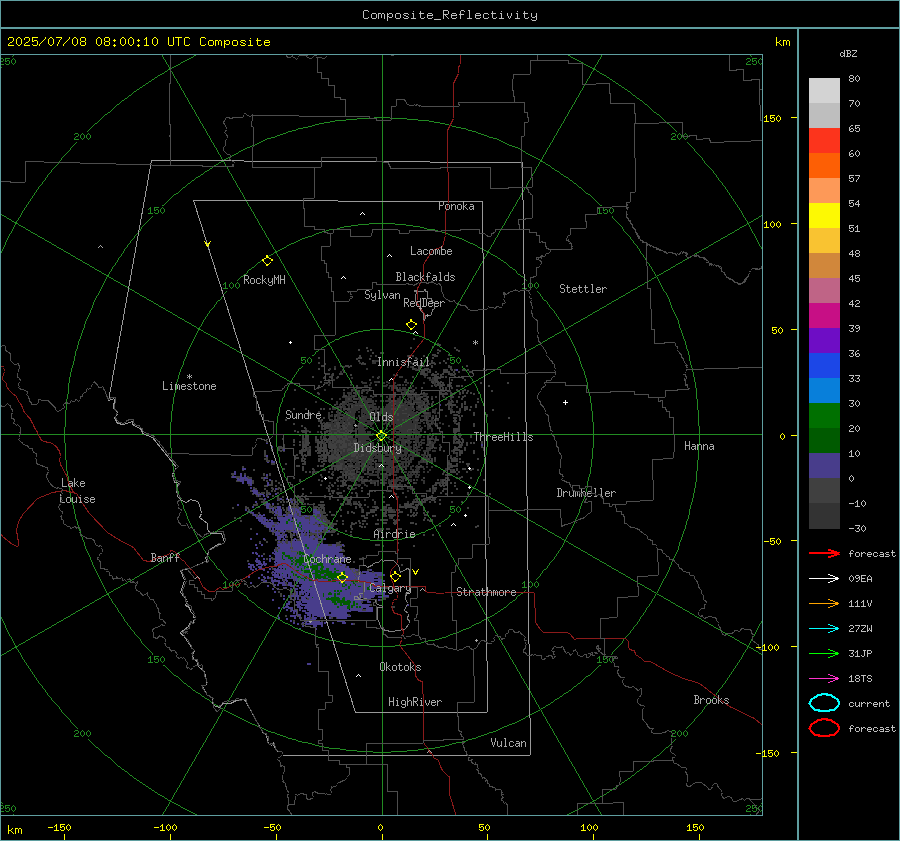Click the asterisk marker above Limestone
This screenshot has width=900, height=841.
coord(189,377)
